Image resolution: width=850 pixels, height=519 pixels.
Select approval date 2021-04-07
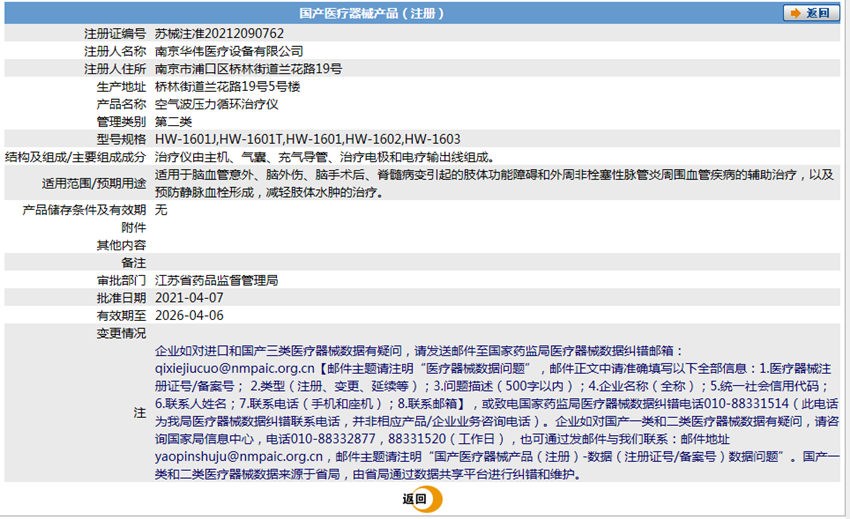(x=189, y=298)
